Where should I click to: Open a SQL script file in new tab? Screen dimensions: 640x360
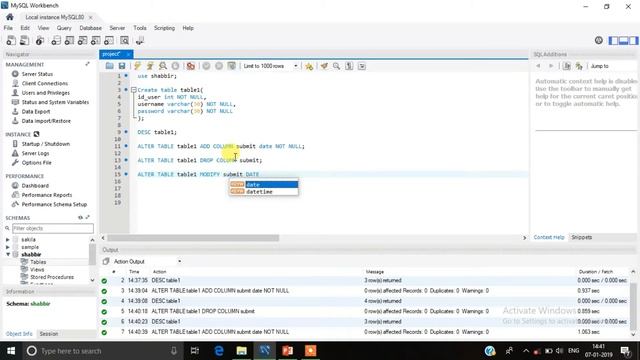pyautogui.click(x=24, y=40)
